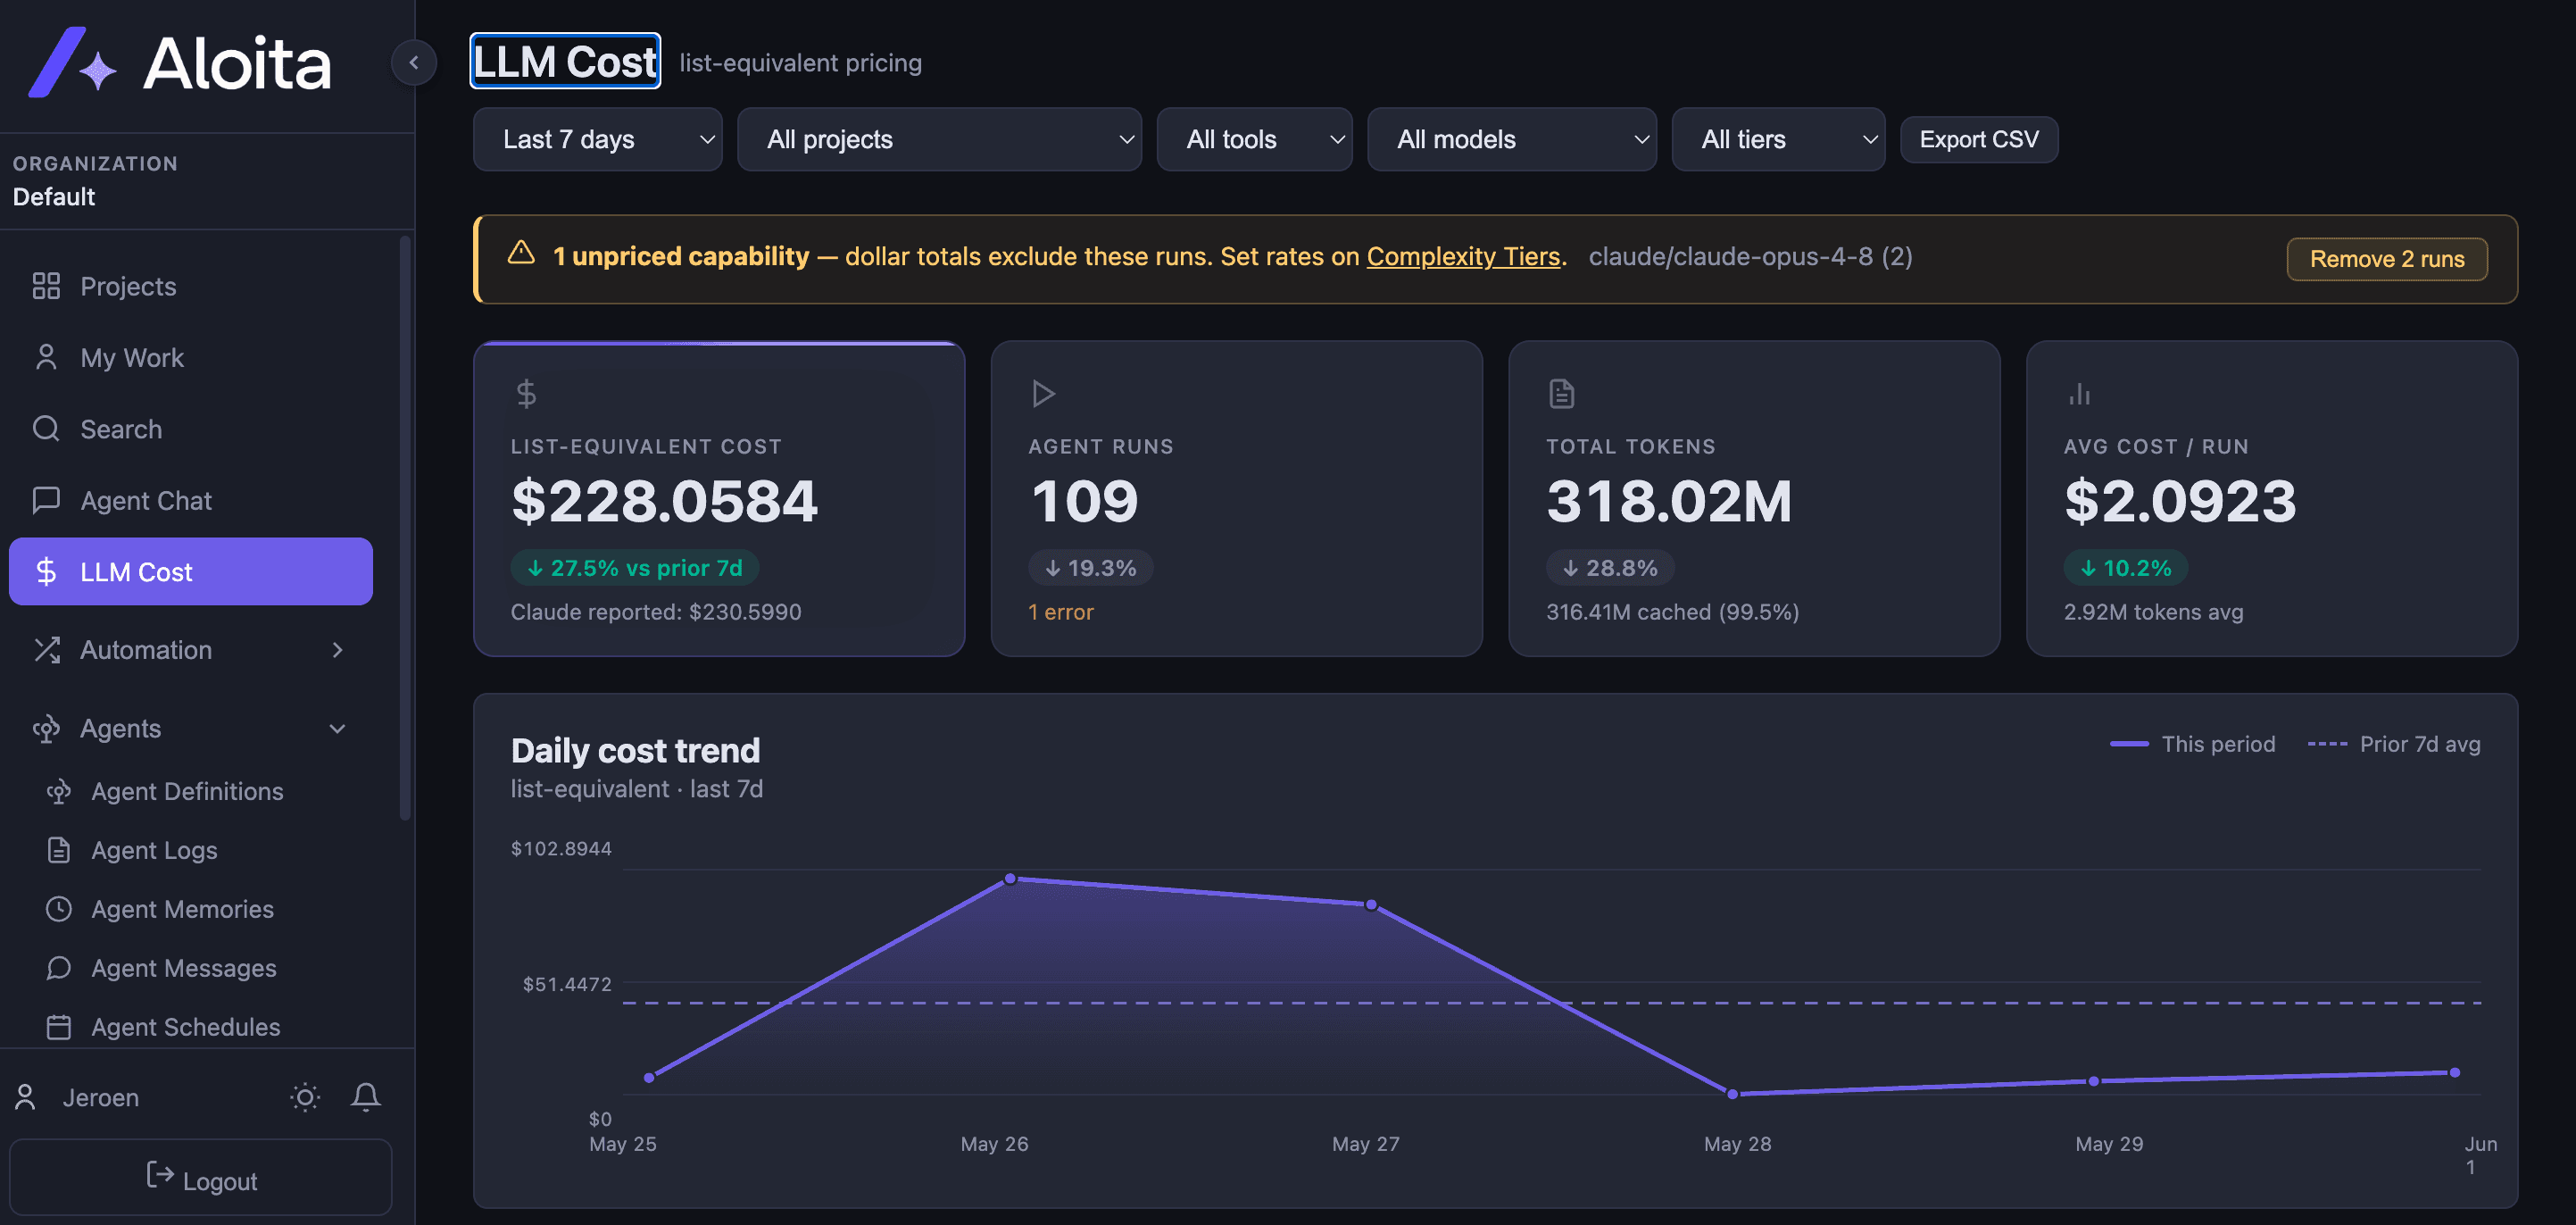Click the Agent Logs document icon

59,850
